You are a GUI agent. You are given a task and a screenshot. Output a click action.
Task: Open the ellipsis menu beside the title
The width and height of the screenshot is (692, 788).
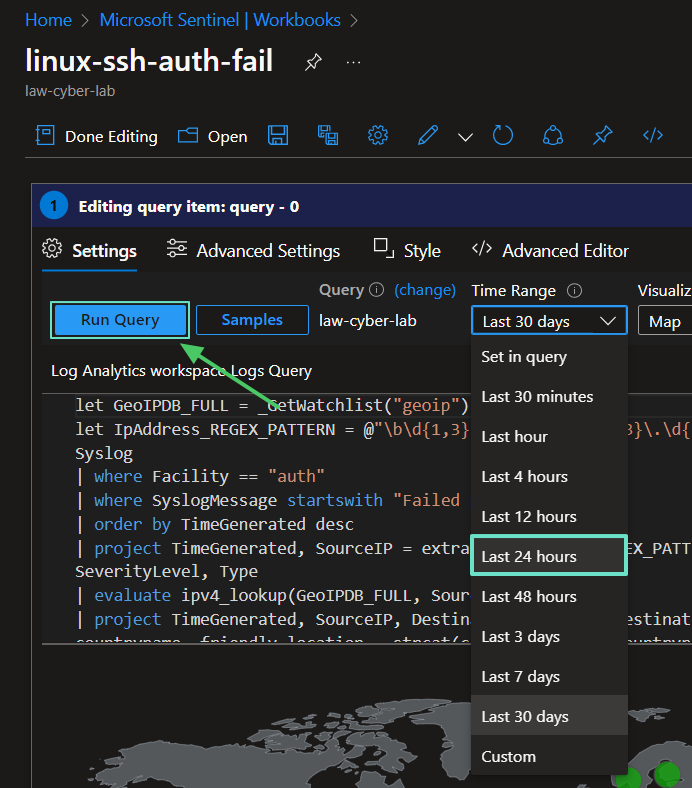[x=353, y=63]
